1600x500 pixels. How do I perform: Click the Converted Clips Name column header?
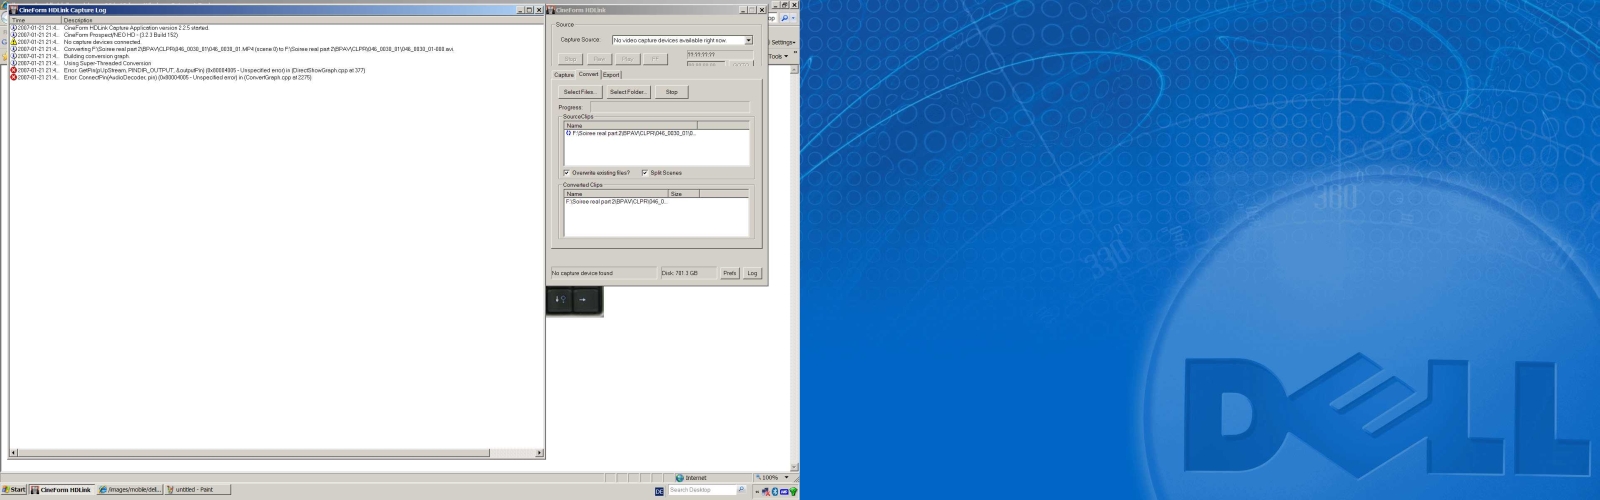click(x=616, y=194)
